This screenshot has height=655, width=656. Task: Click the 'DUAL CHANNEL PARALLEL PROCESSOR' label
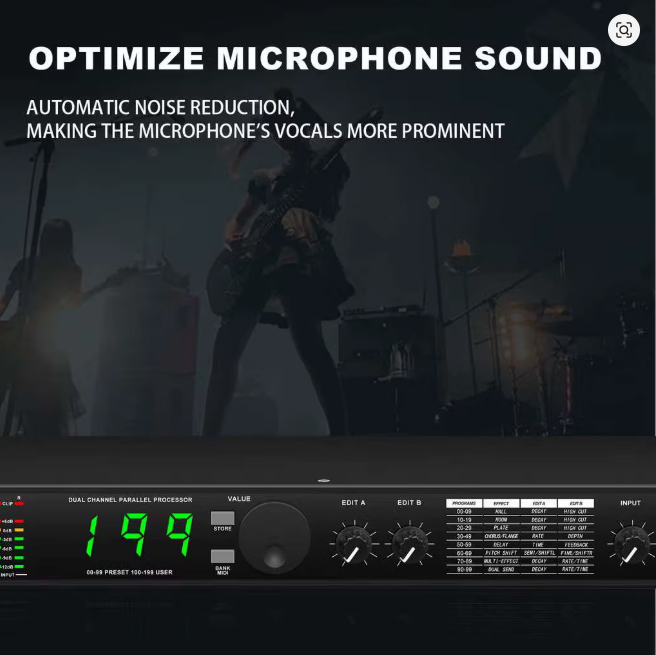point(130,499)
